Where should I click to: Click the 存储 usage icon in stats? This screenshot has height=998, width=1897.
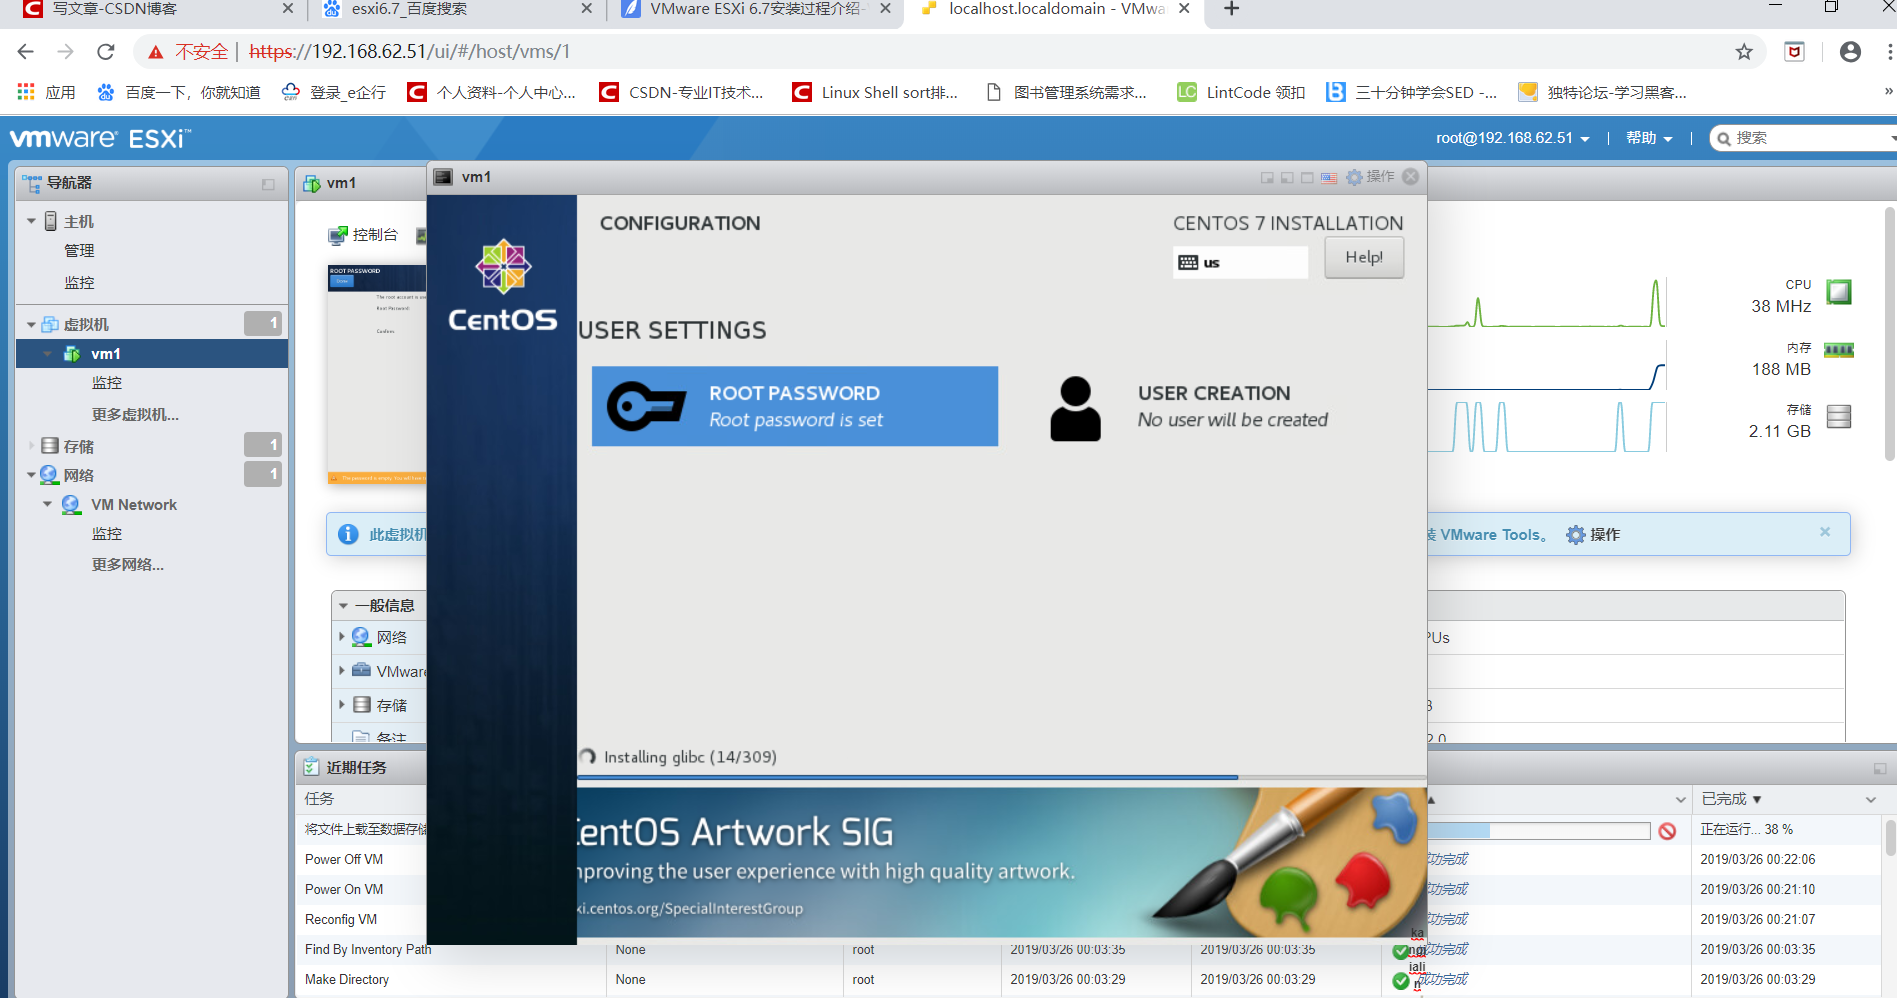1839,416
